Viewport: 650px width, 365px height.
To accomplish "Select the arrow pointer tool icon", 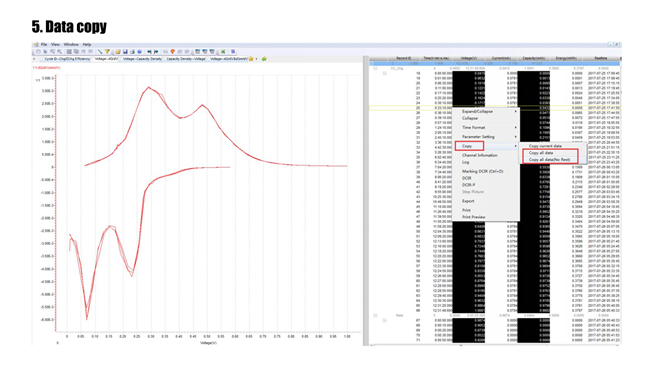I will (x=46, y=52).
